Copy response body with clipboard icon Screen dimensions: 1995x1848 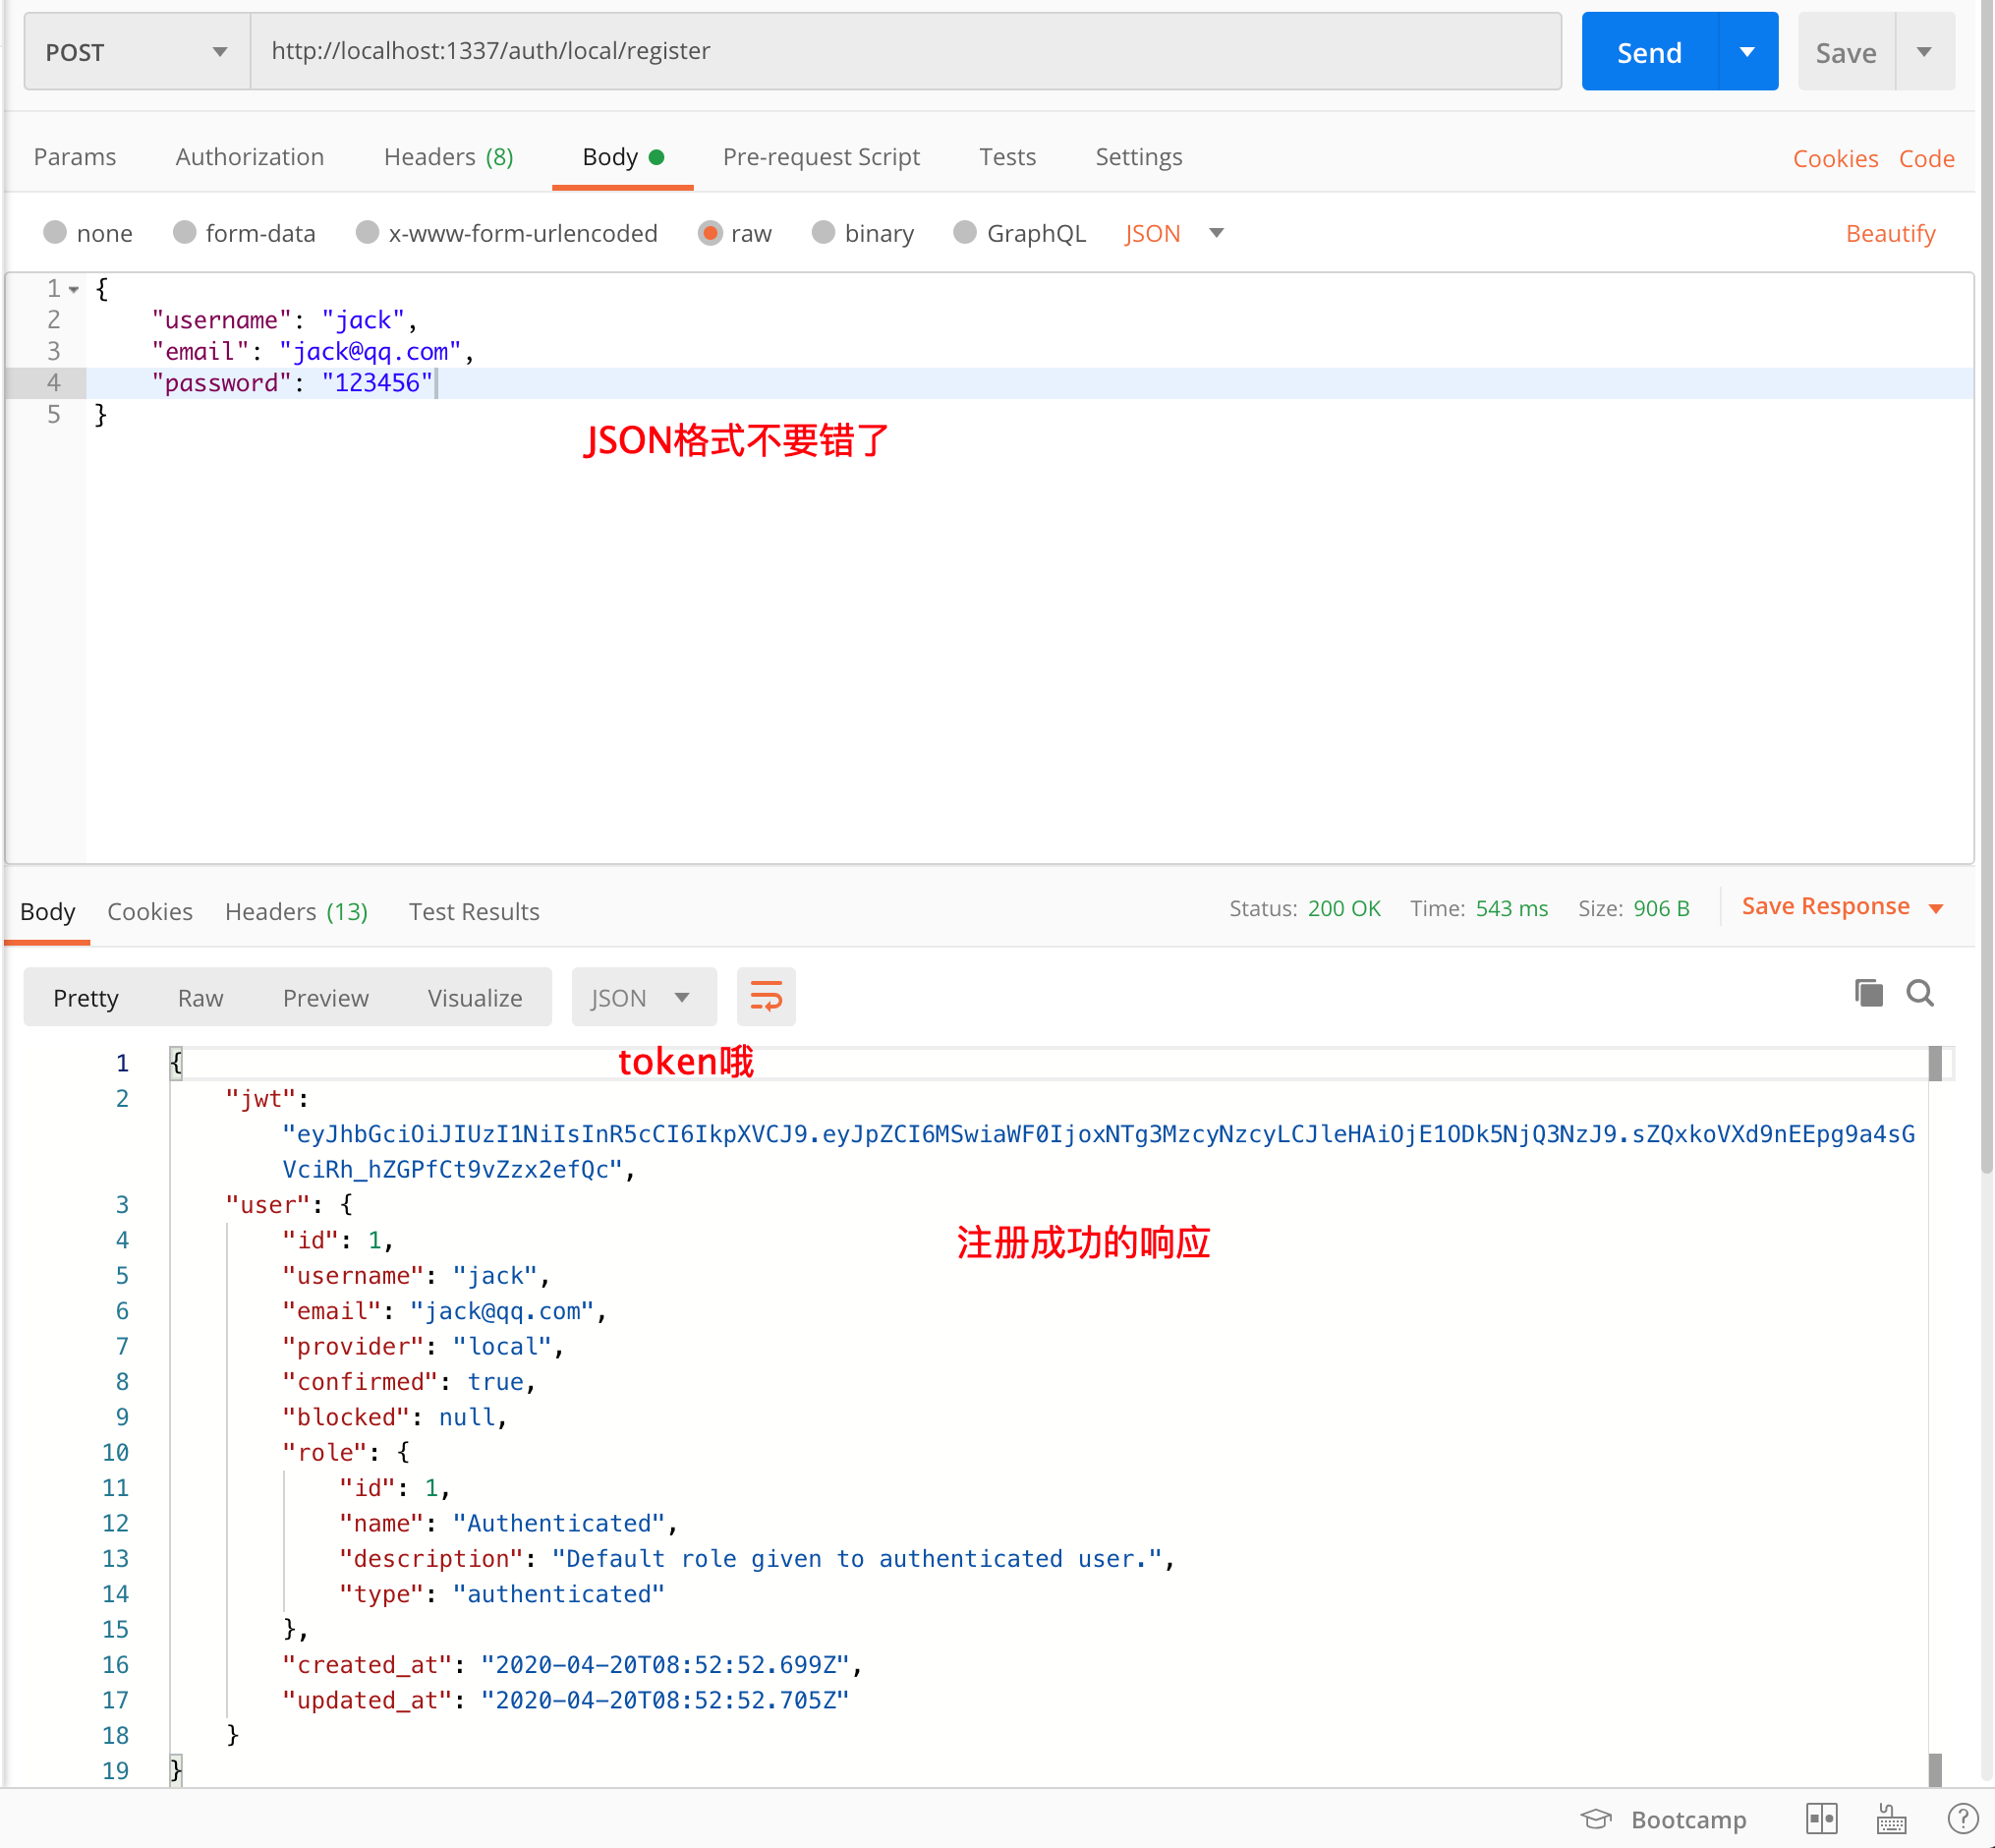(1868, 993)
